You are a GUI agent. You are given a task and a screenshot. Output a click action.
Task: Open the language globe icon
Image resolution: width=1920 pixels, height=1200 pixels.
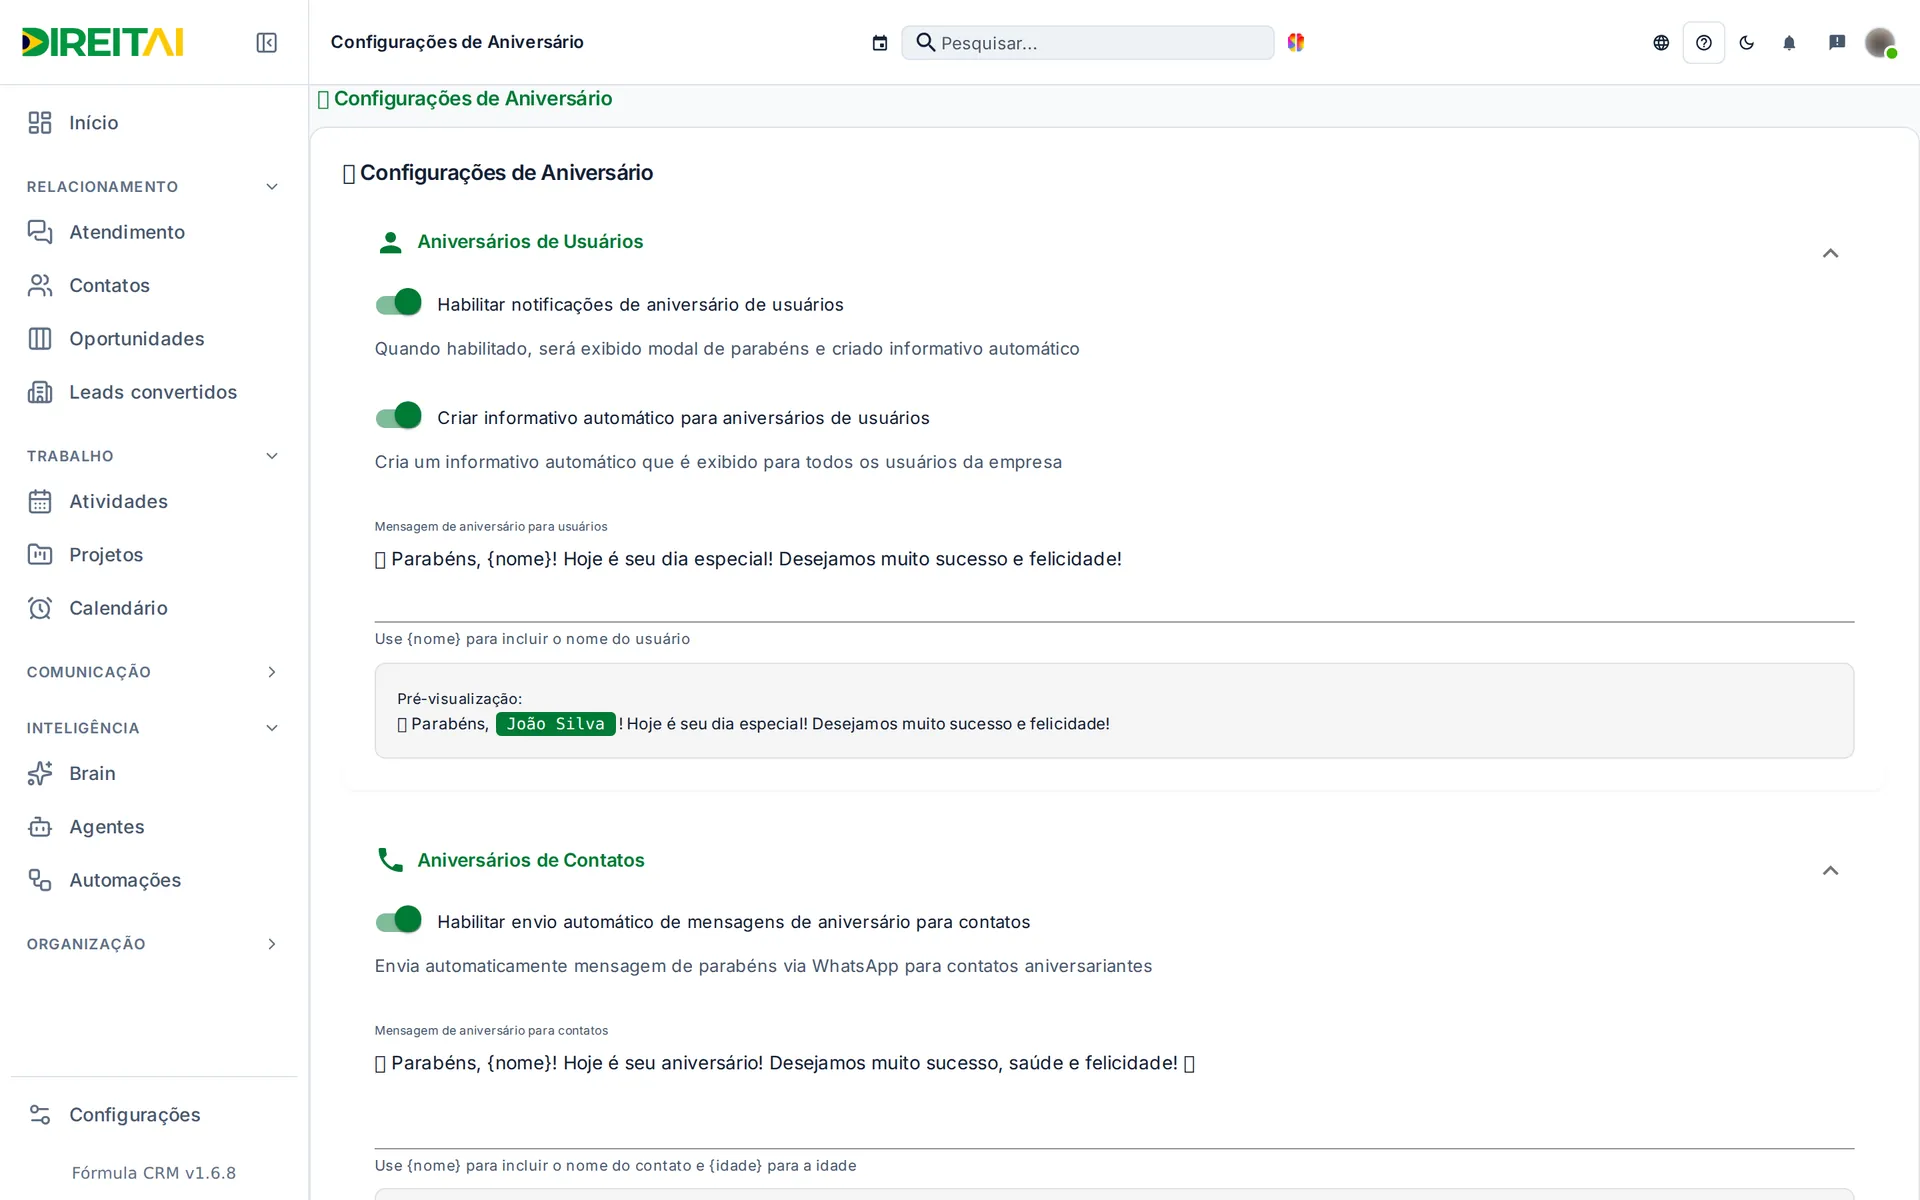1661,42
